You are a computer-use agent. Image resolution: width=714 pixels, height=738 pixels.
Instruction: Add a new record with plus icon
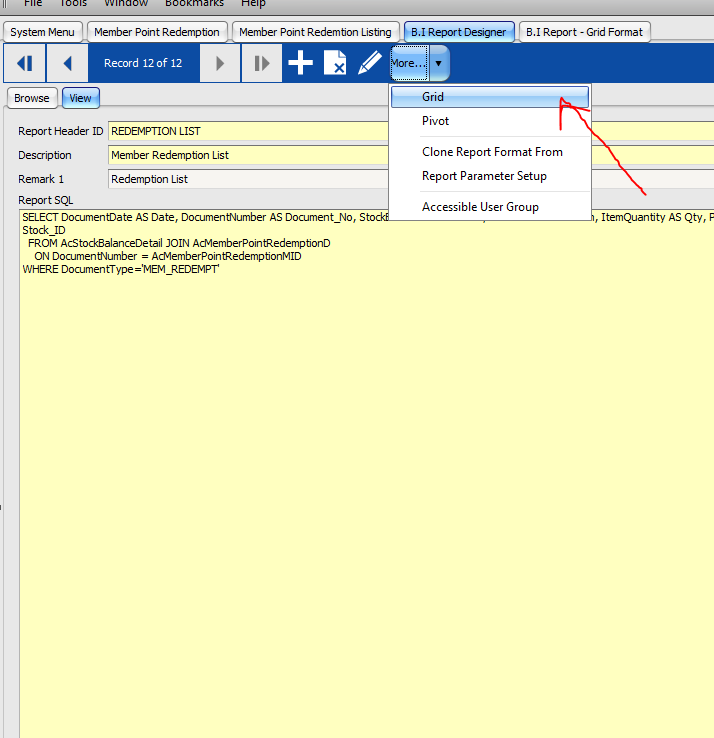click(x=300, y=64)
